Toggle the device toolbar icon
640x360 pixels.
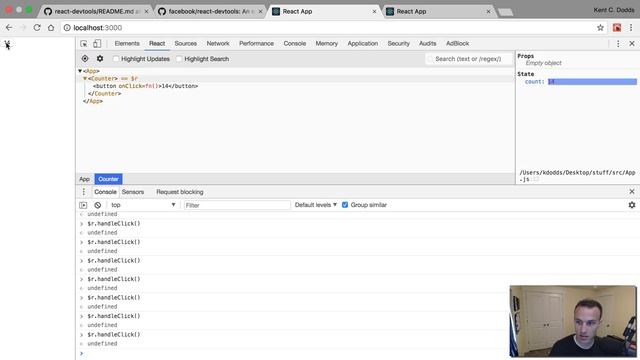[97, 44]
